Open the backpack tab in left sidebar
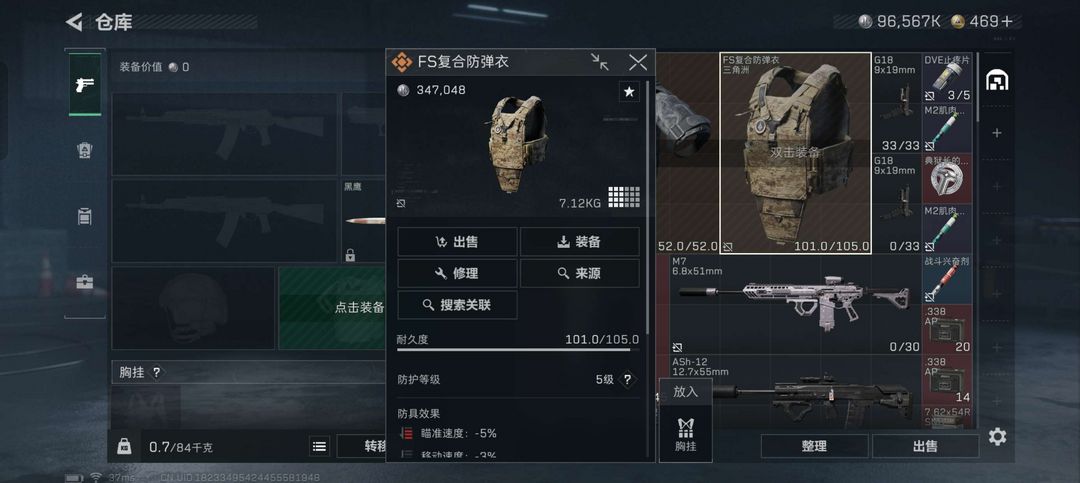The image size is (1080, 483). (85, 150)
